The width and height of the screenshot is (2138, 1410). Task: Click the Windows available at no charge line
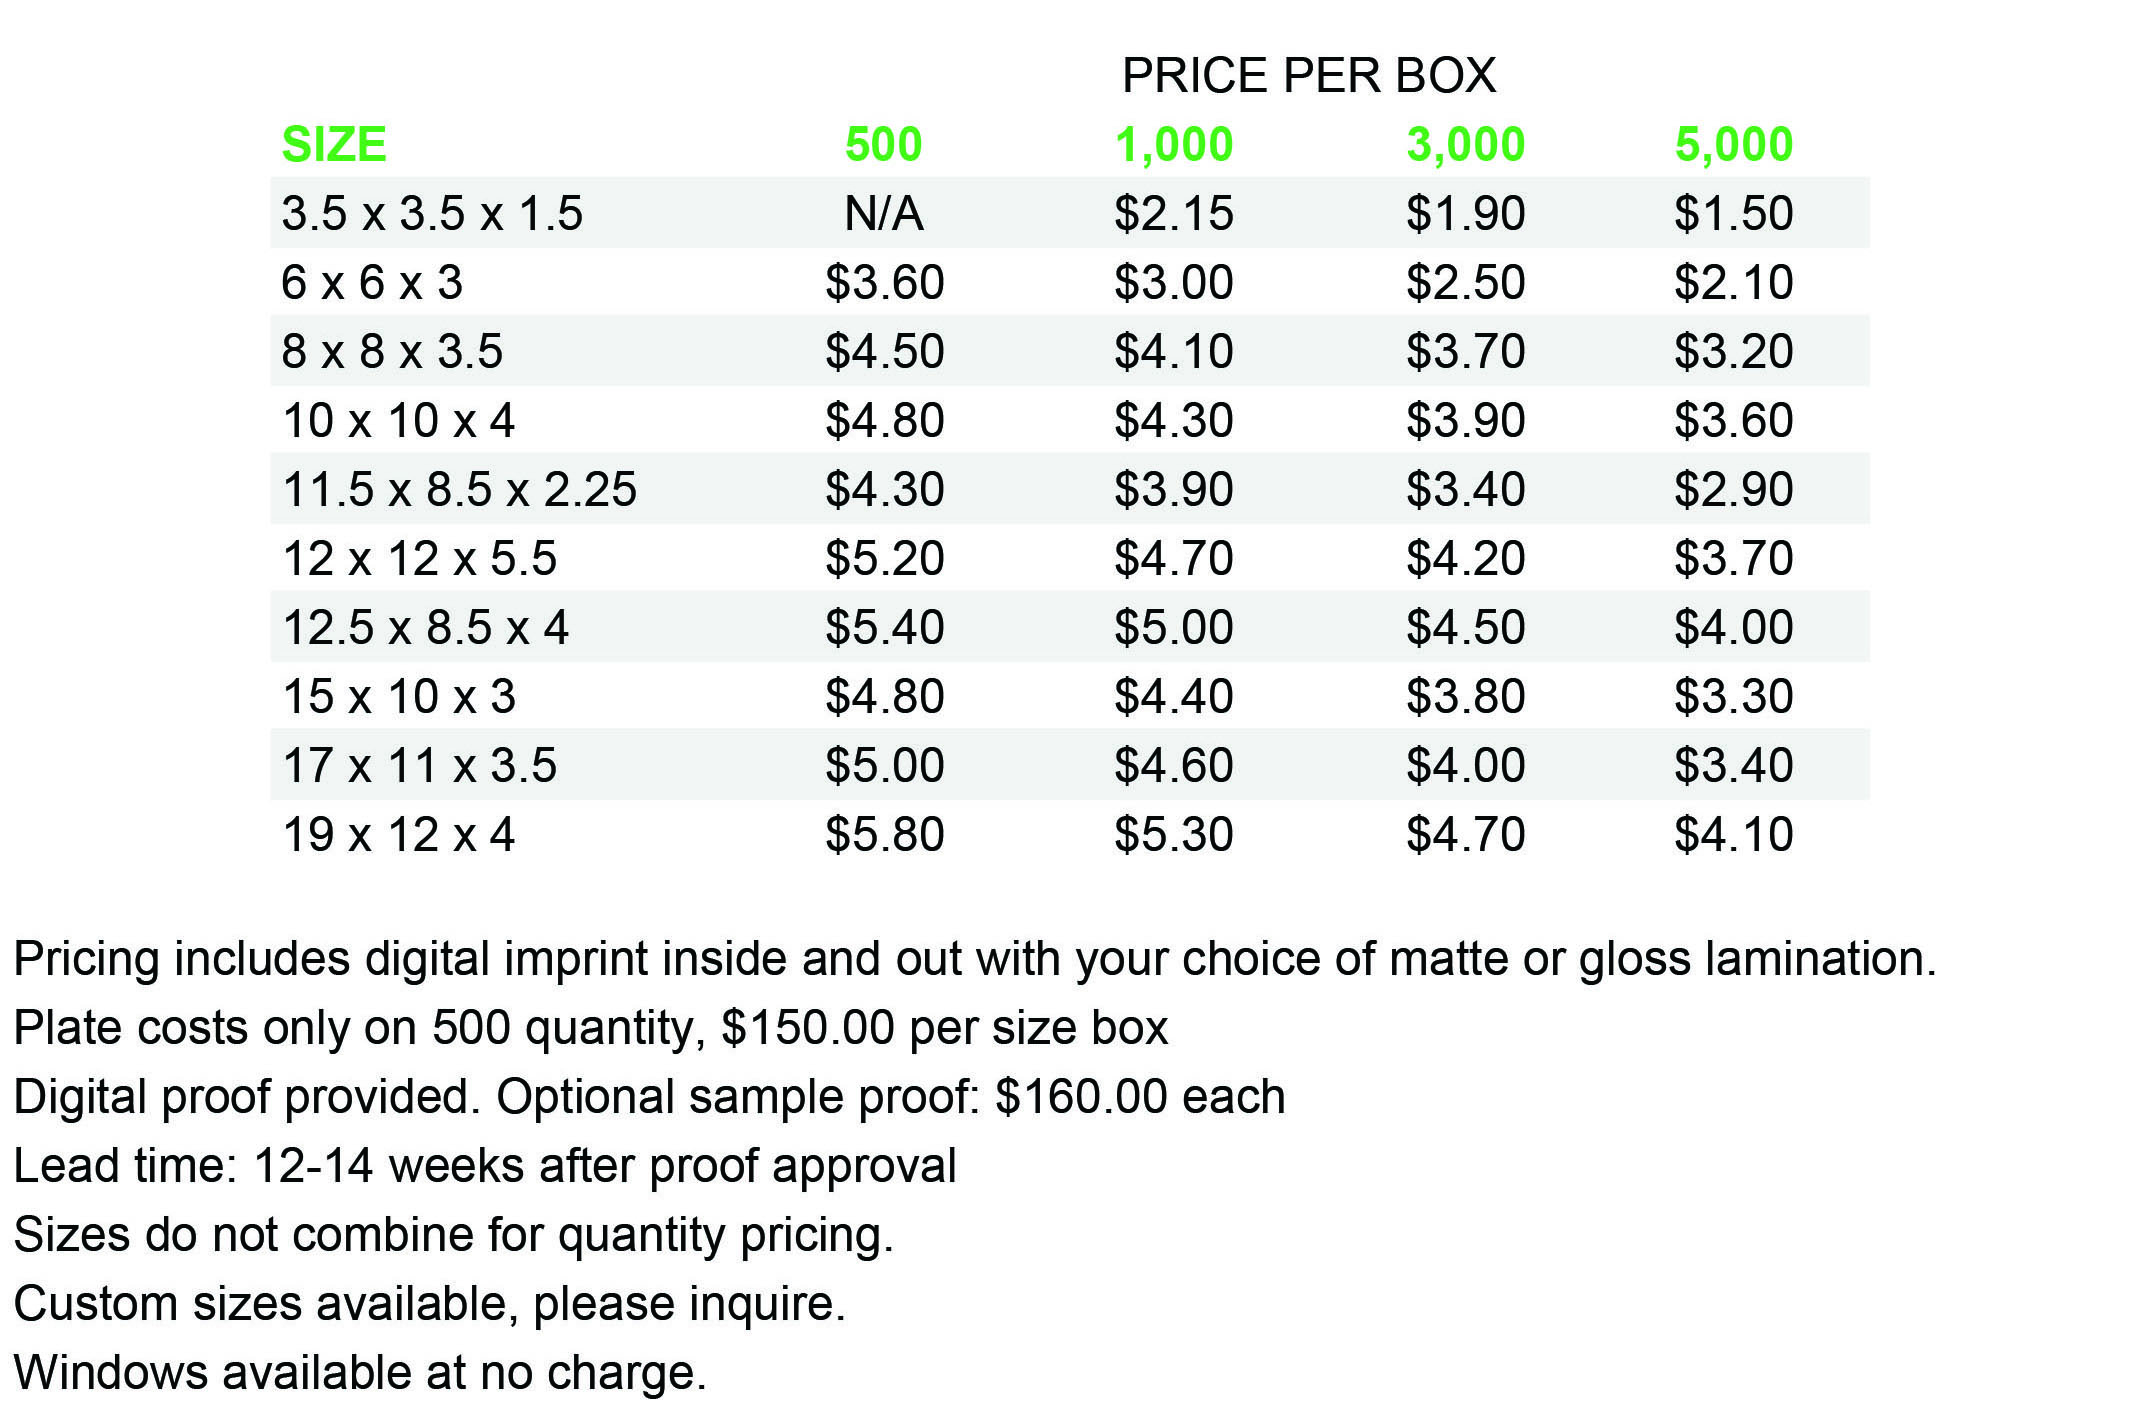(x=360, y=1372)
